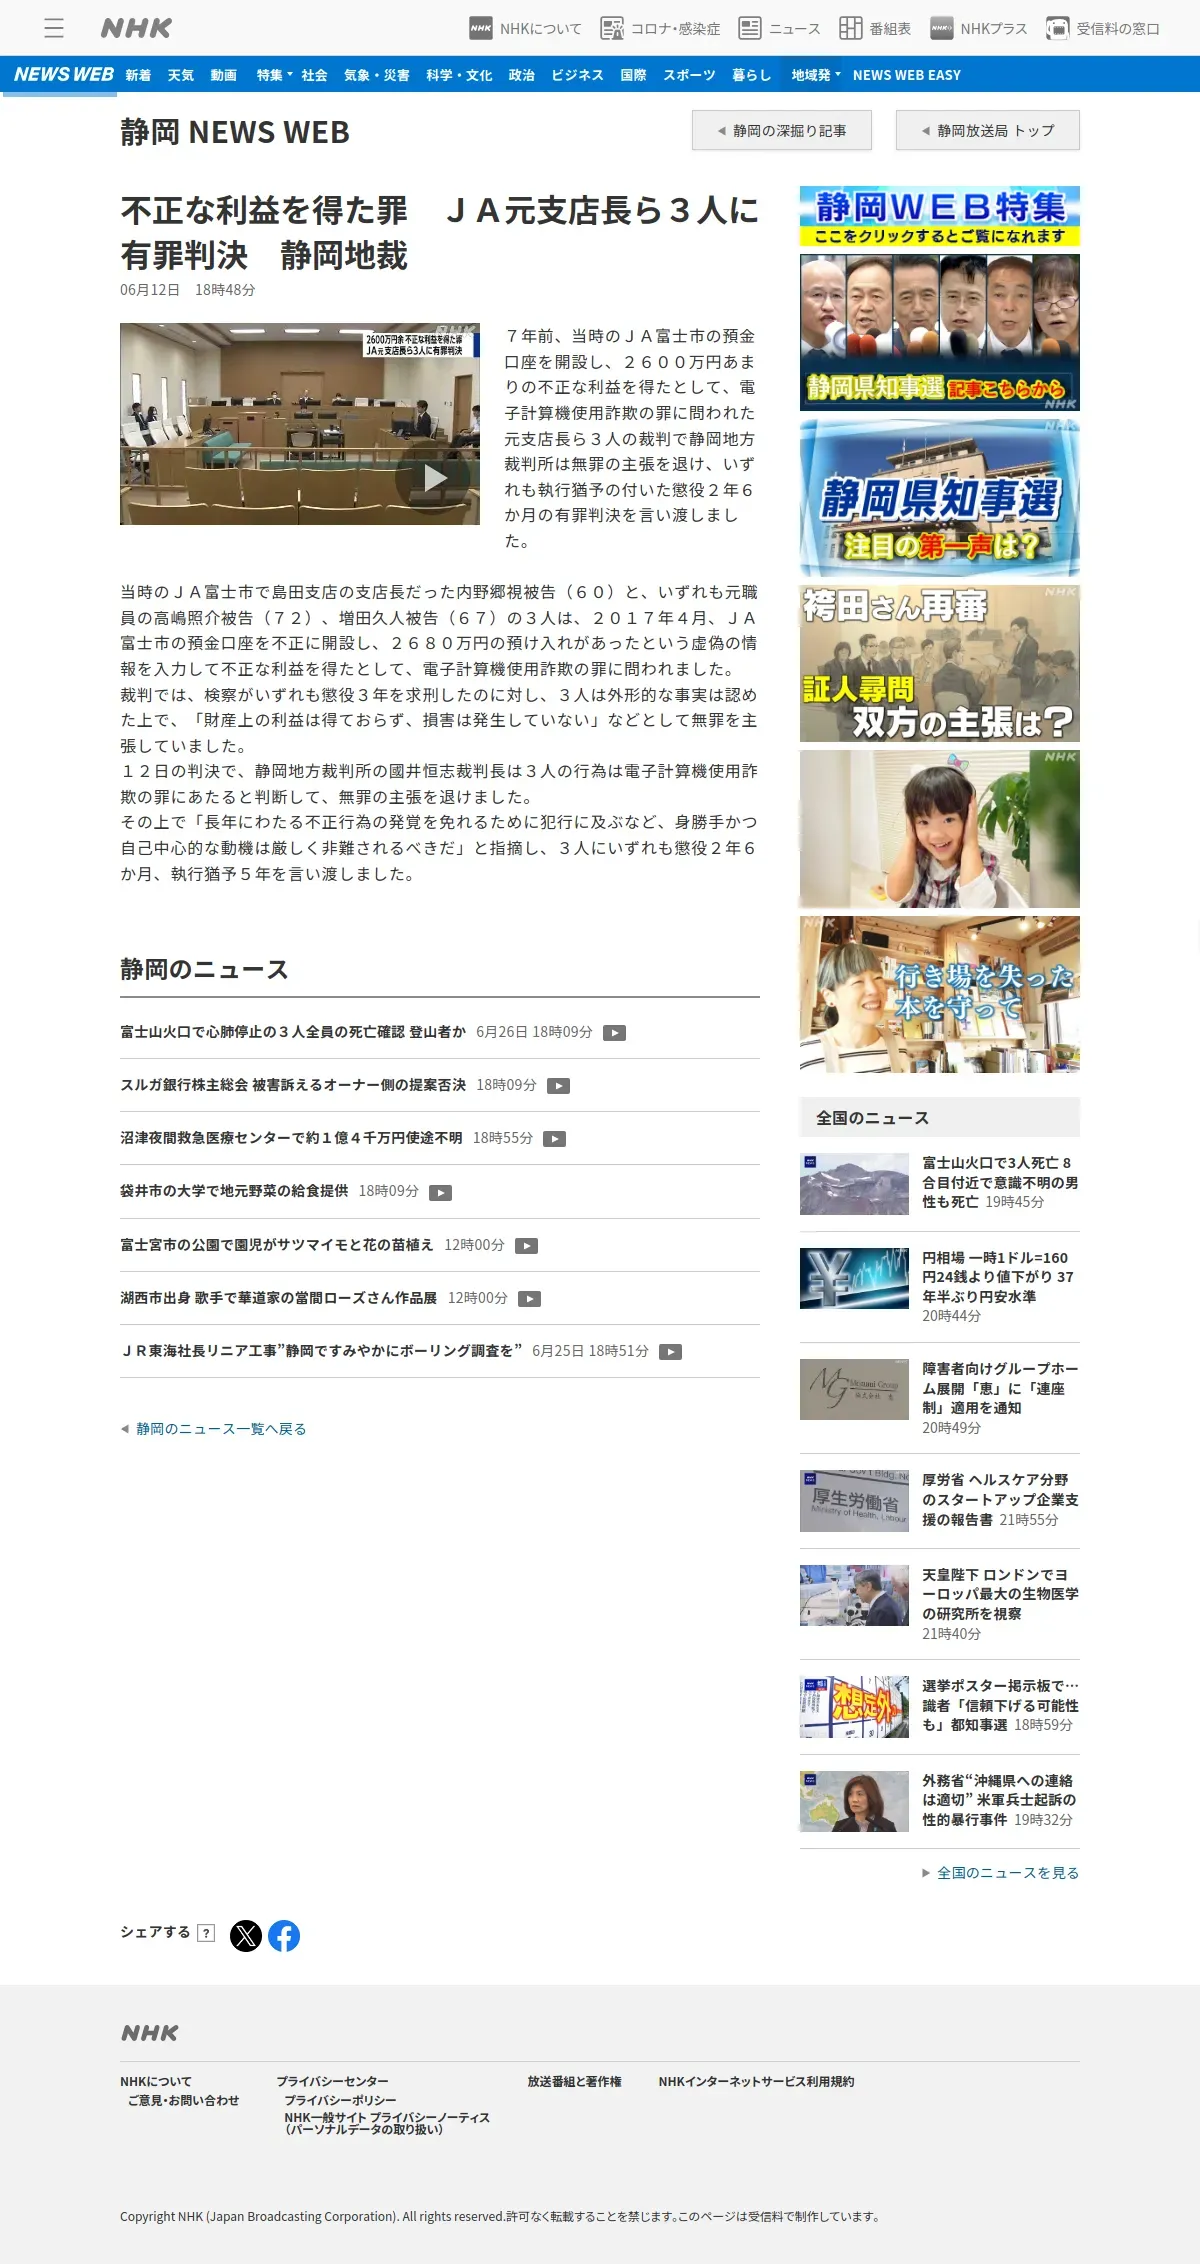The image size is (1200, 2264).
Task: Open プライバシーセンター footer link
Action: [333, 2082]
